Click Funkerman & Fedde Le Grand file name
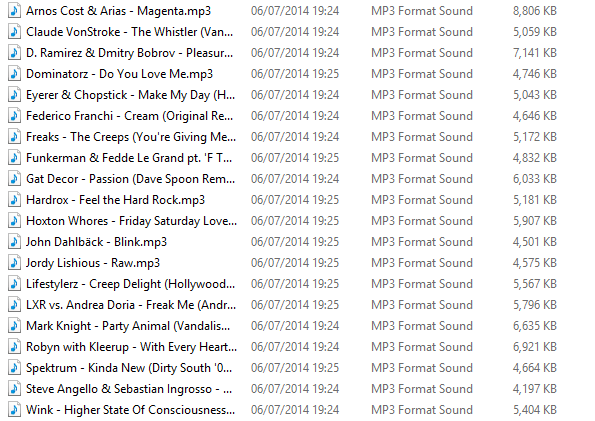 (x=129, y=158)
